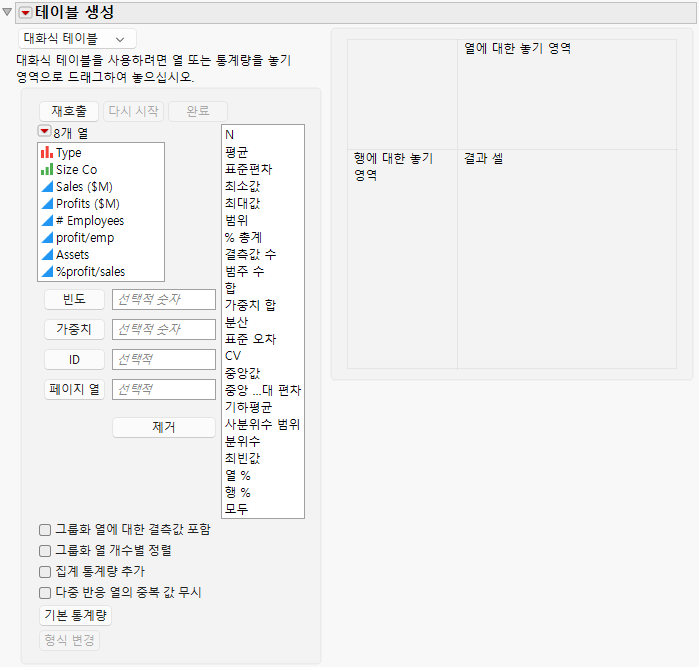Click the 다시 시작 button

point(134,111)
